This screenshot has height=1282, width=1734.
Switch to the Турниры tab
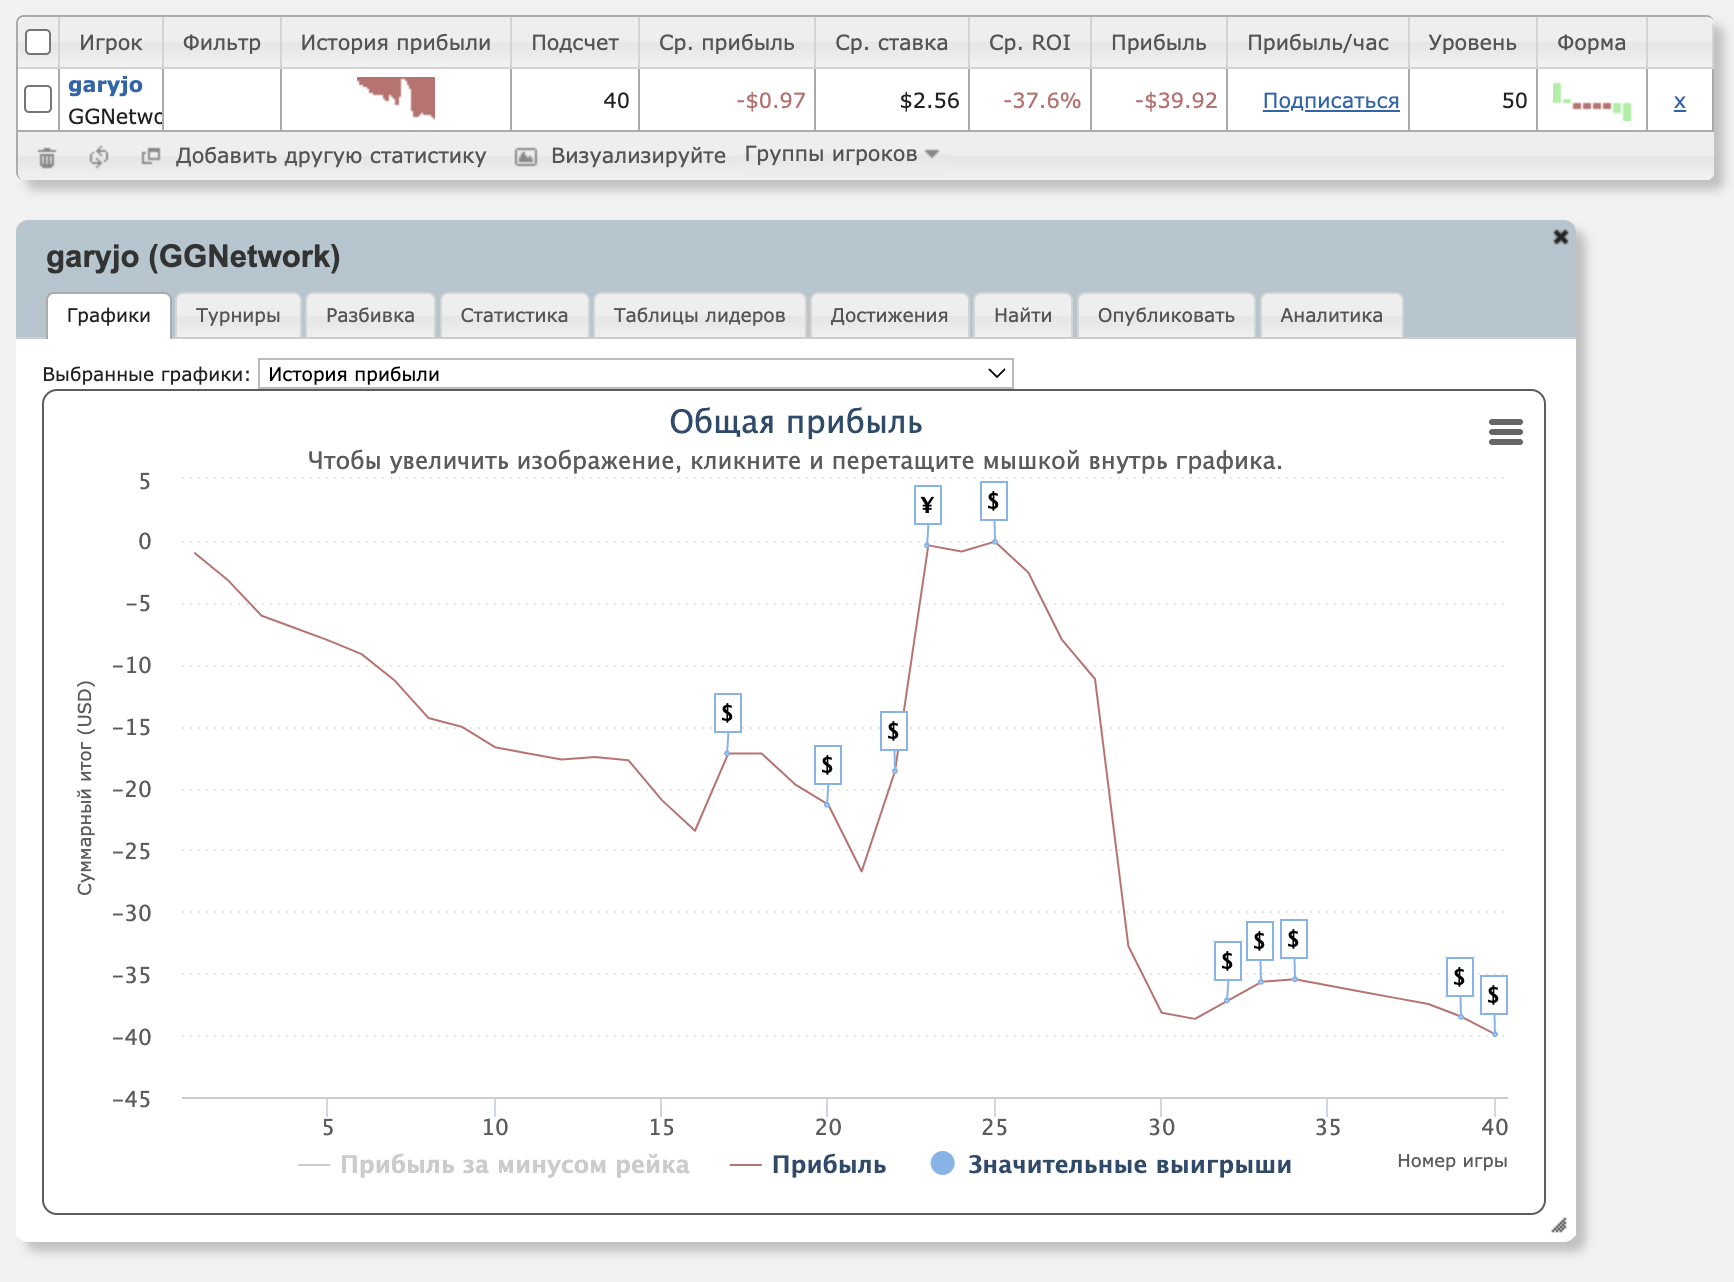238,316
